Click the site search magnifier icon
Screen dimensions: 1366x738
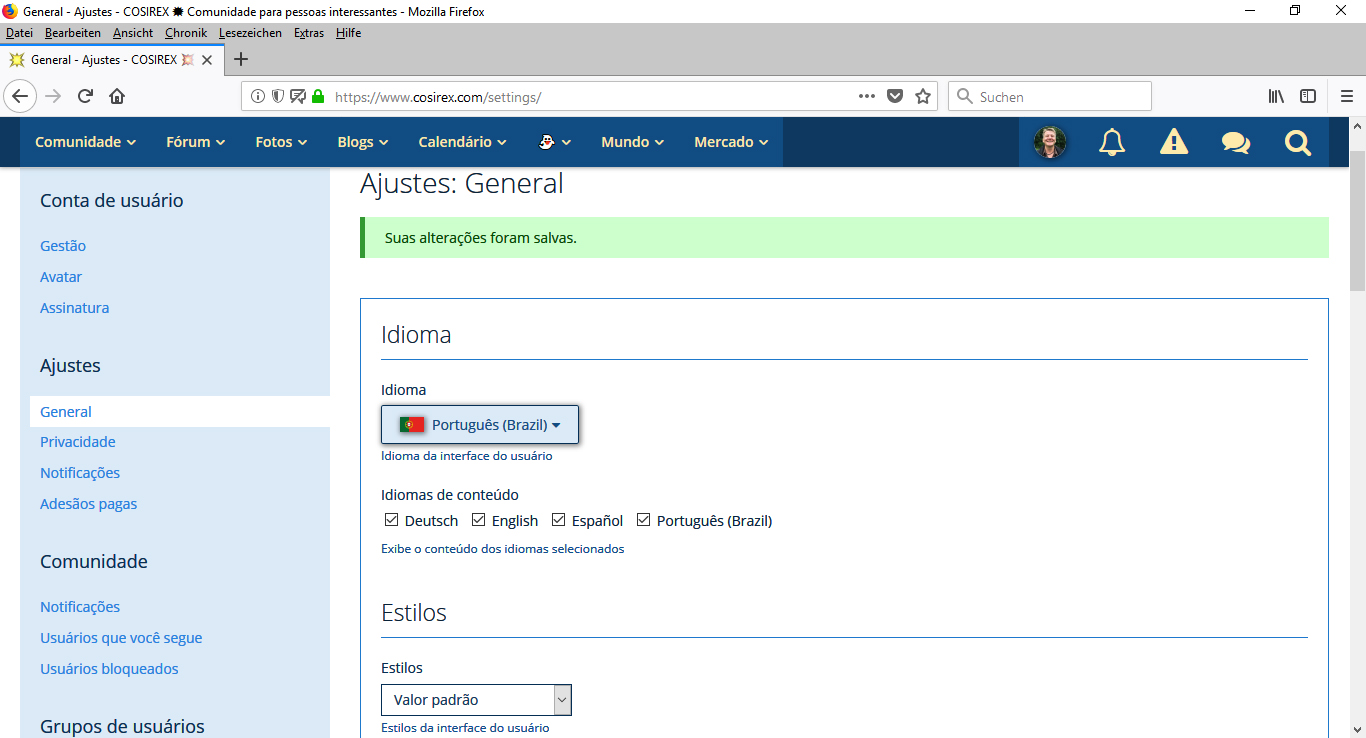[1297, 142]
